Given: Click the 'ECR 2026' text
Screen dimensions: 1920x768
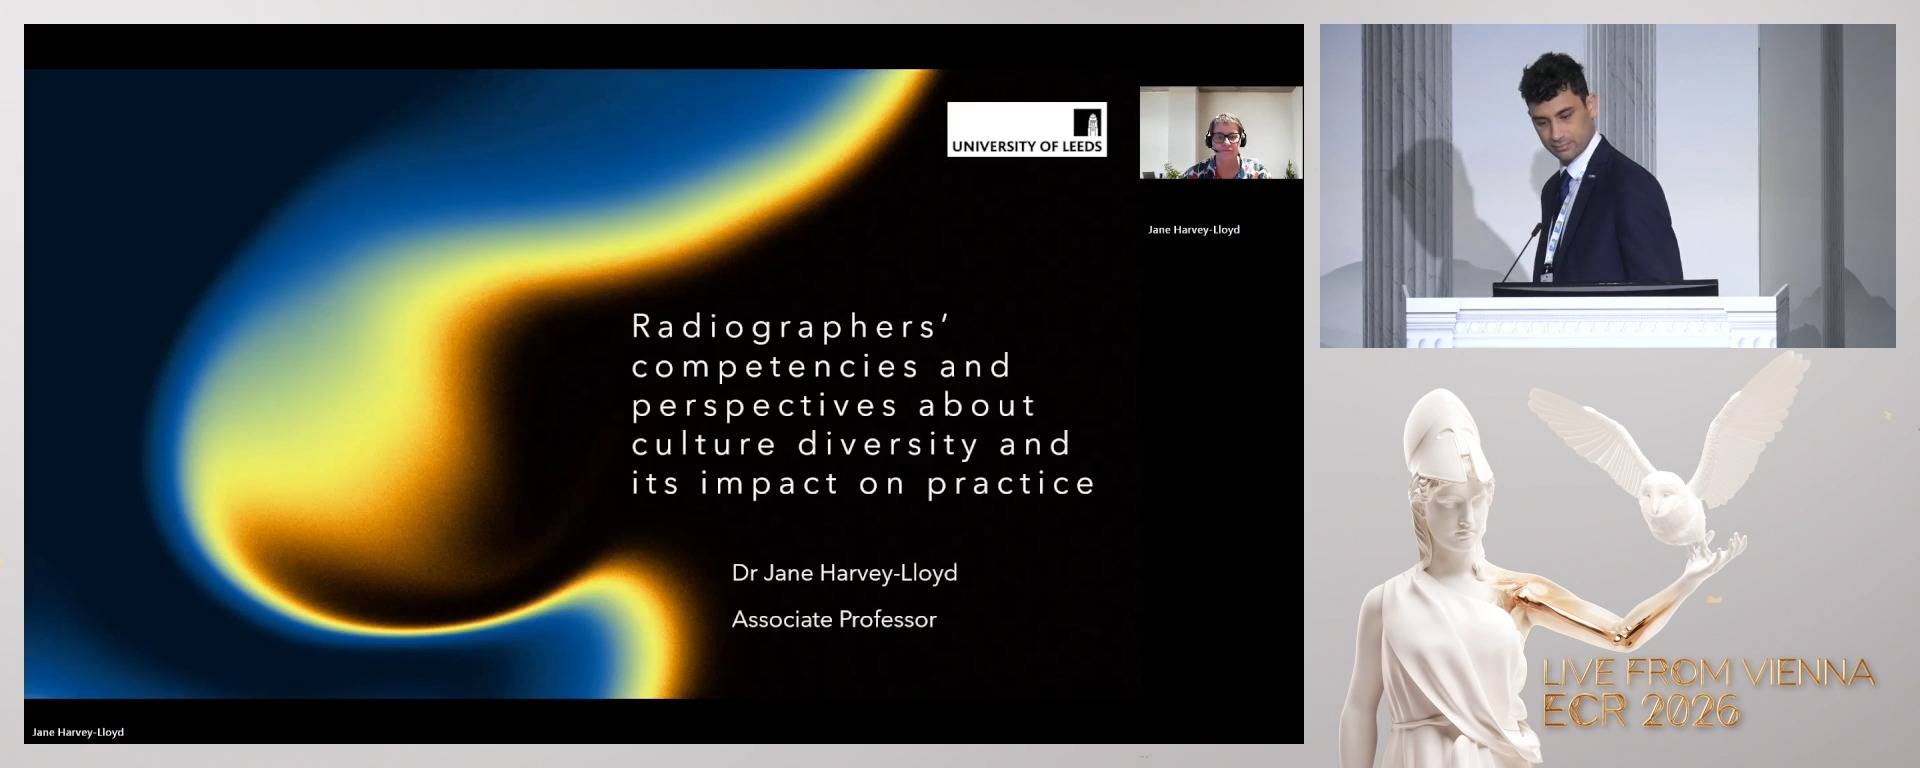Looking at the screenshot, I should [1641, 710].
